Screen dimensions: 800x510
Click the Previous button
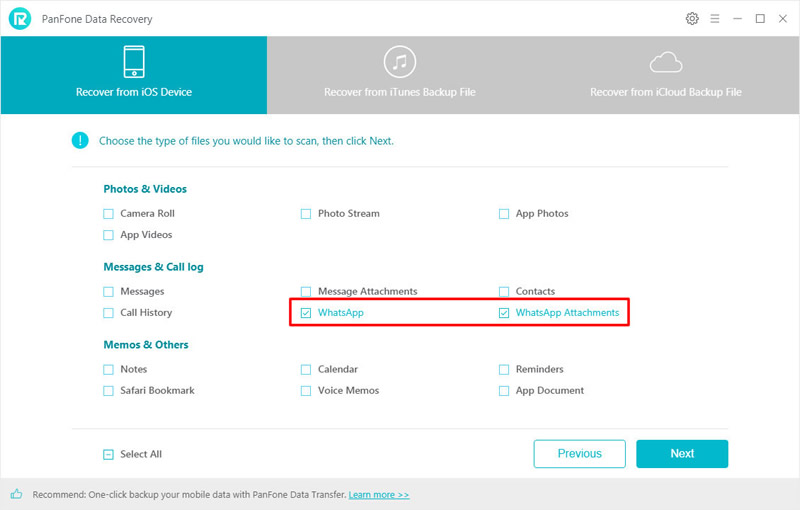point(580,453)
